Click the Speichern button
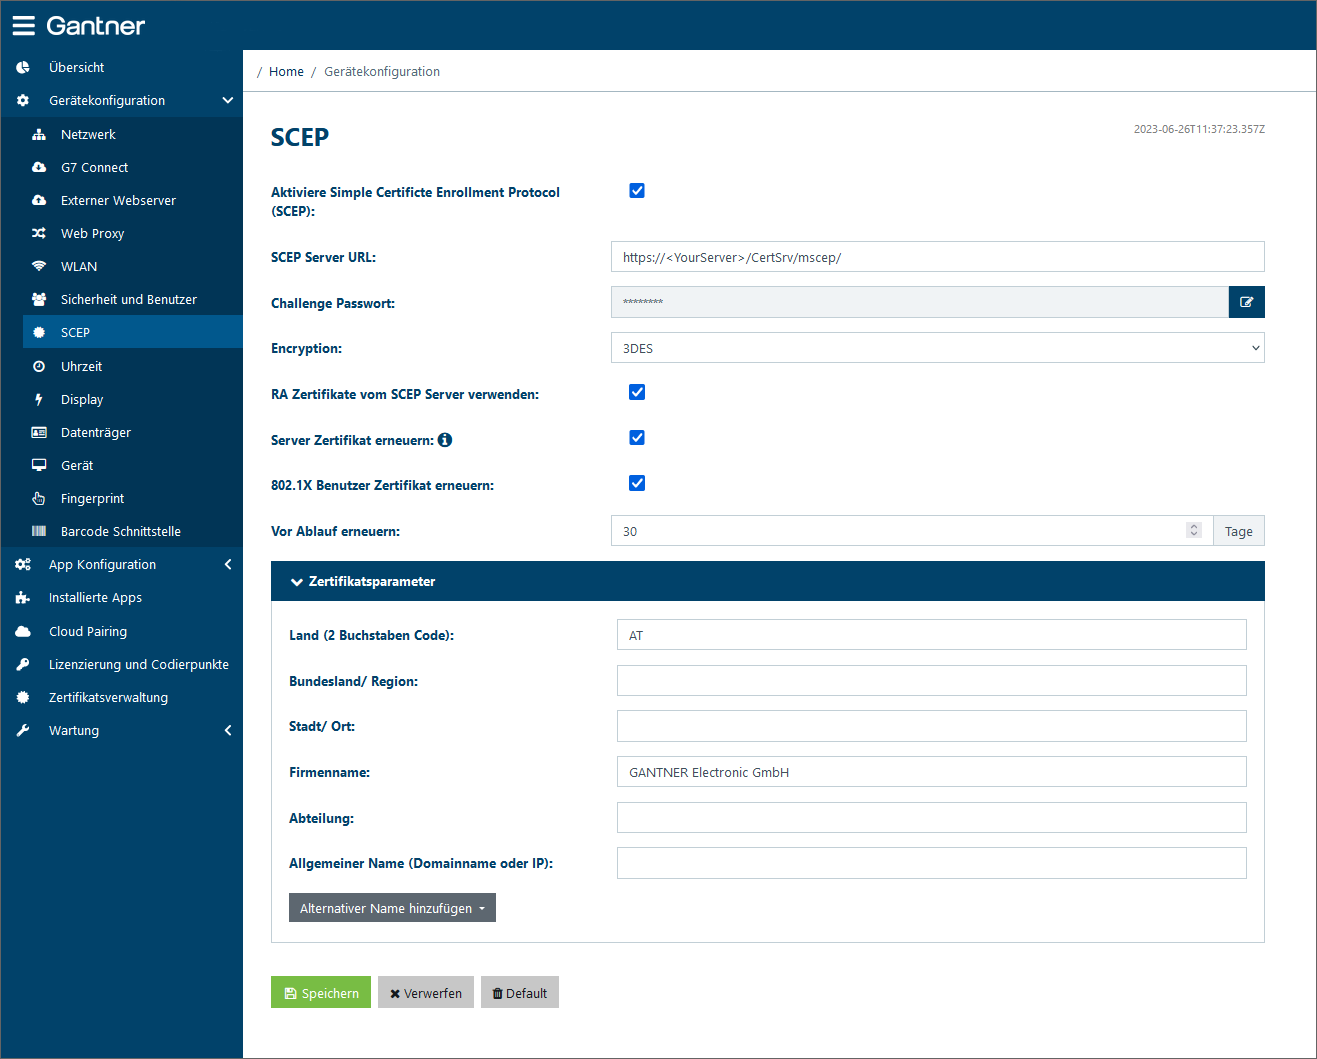1317x1059 pixels. [321, 992]
